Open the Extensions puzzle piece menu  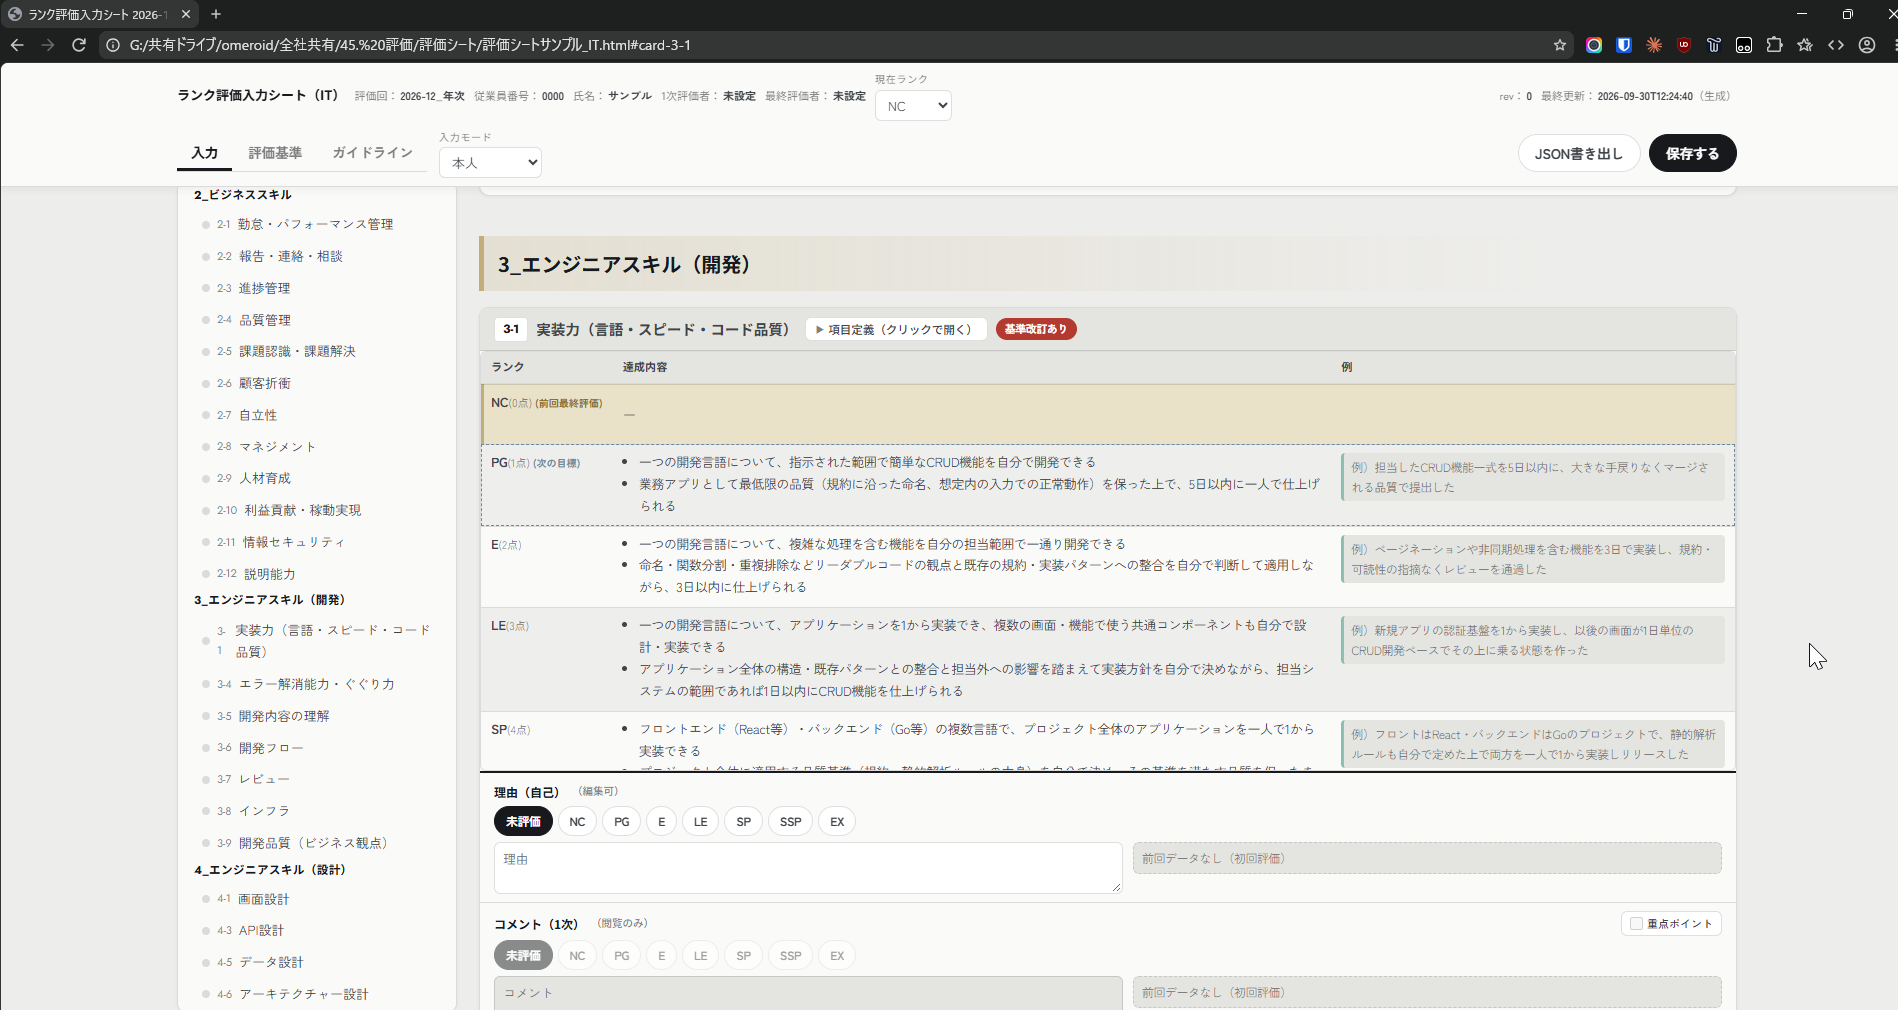coord(1775,45)
